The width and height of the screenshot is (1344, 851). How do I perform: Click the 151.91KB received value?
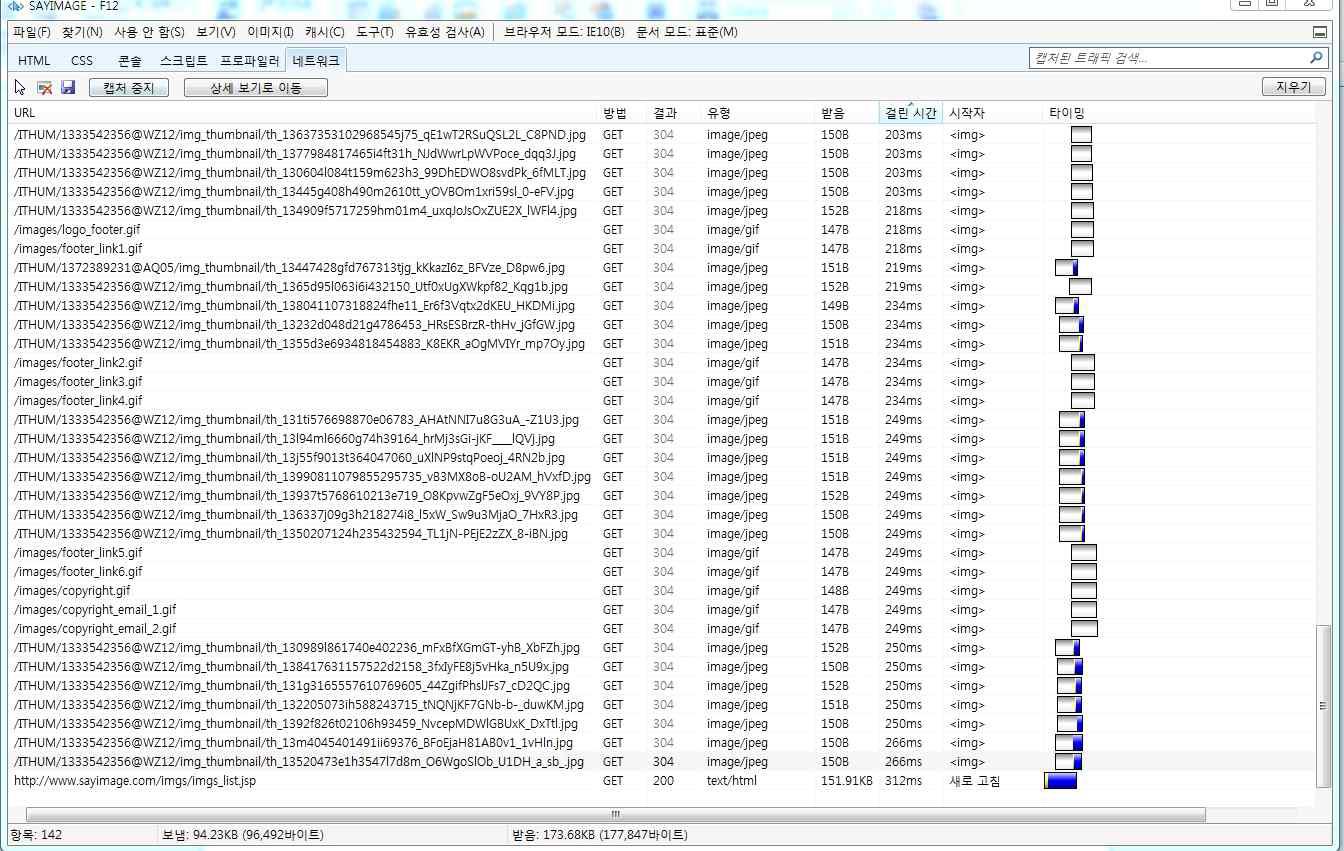click(846, 781)
